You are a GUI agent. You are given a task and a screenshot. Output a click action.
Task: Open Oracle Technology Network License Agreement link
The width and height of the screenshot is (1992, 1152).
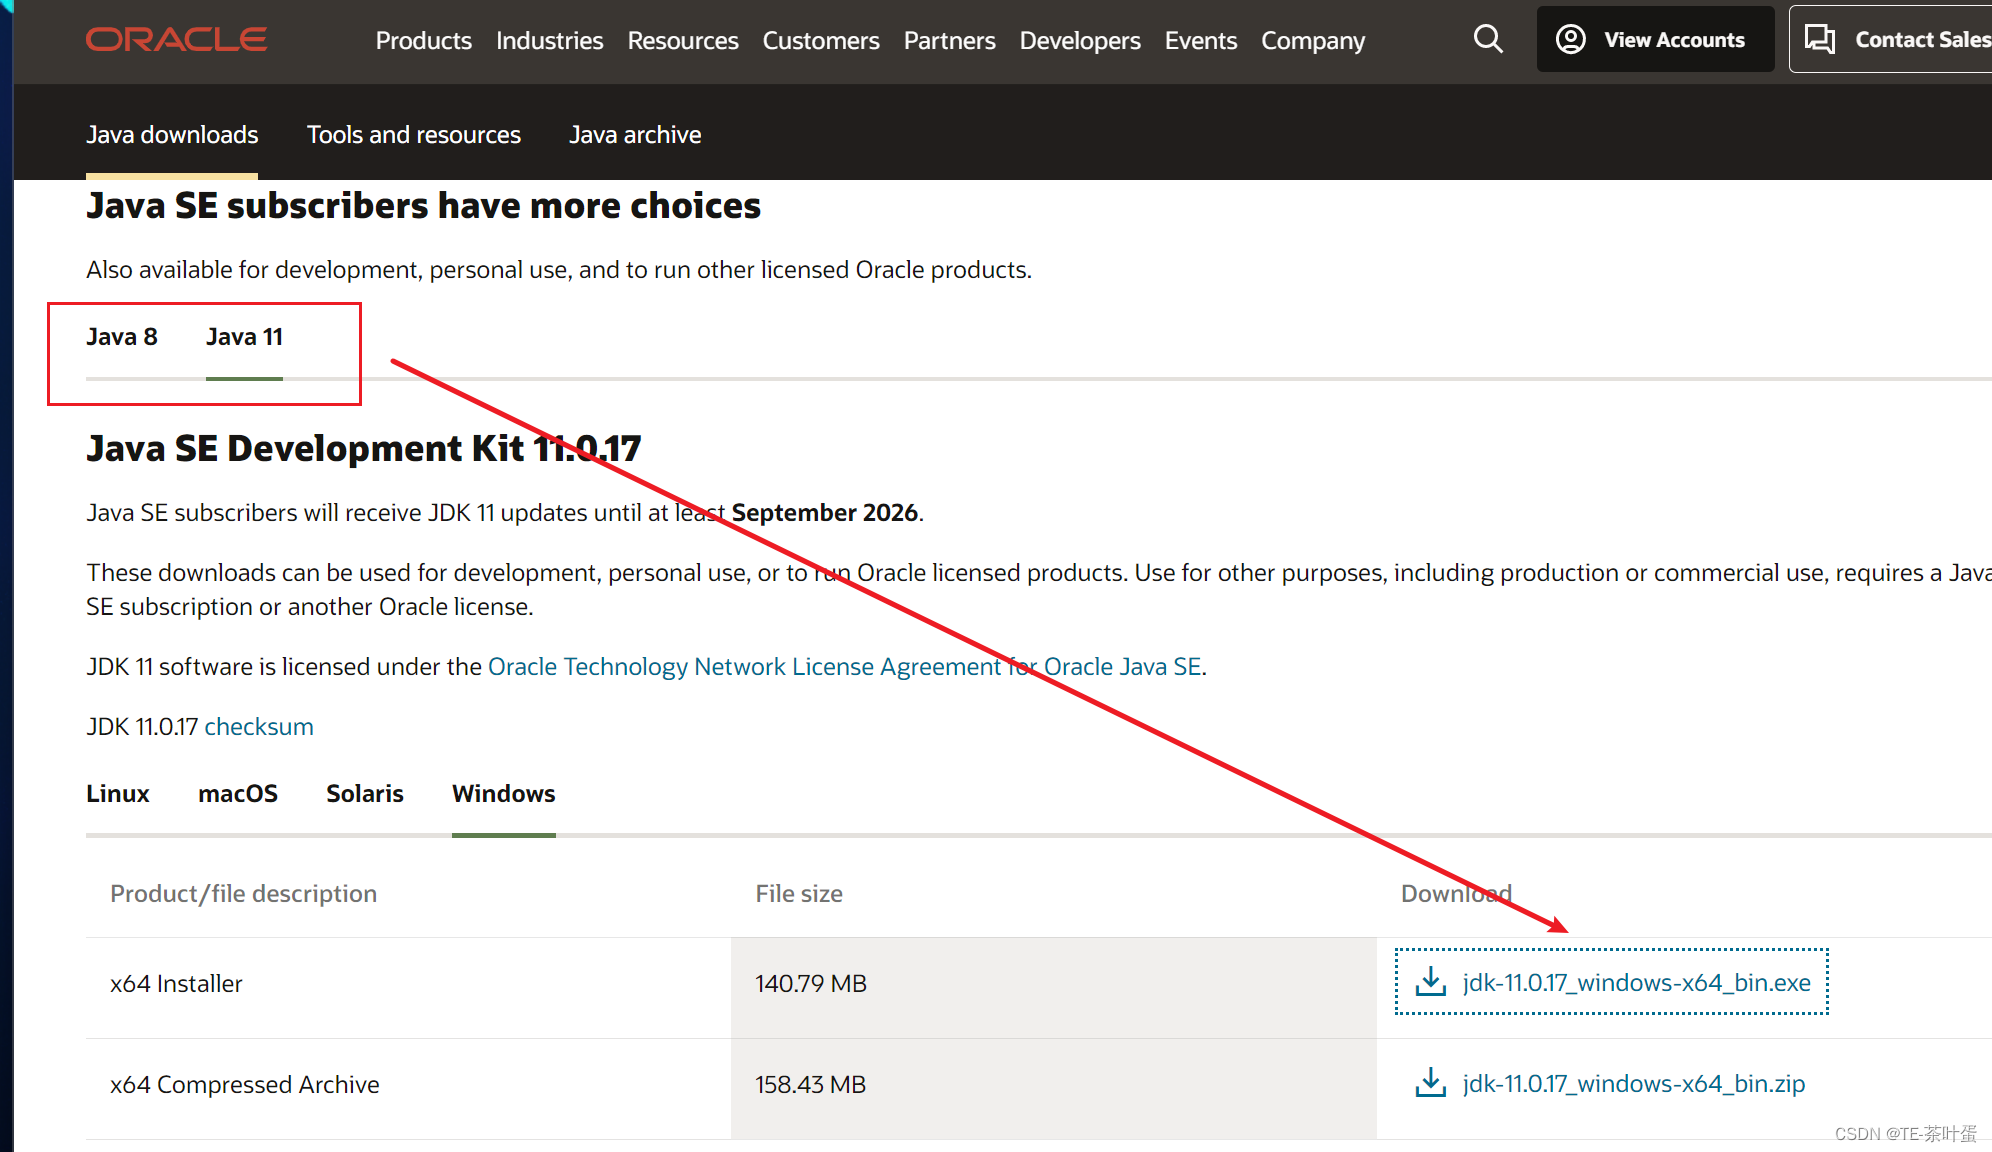point(845,666)
